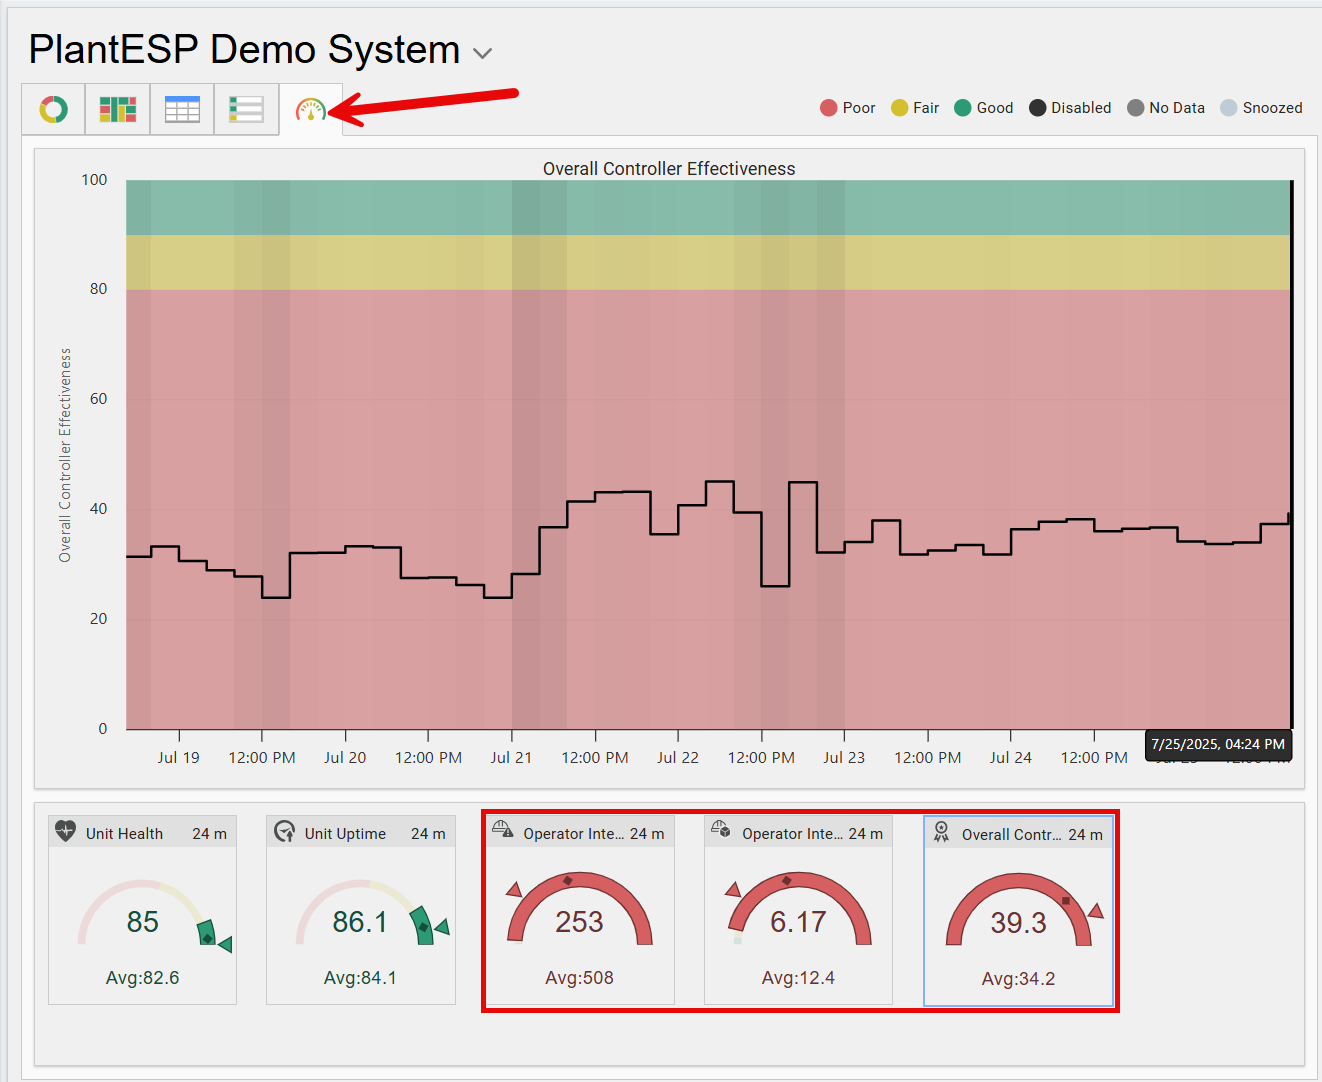Toggle the Good legend entry
The image size is (1322, 1082).
[x=984, y=108]
